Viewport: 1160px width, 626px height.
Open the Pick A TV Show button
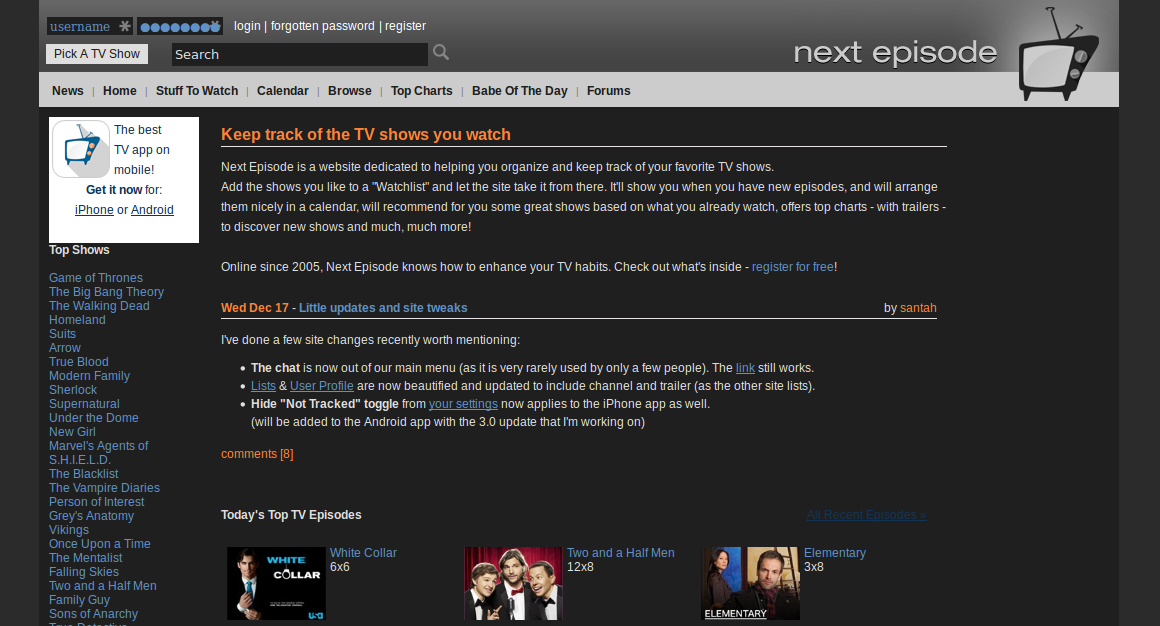[97, 54]
